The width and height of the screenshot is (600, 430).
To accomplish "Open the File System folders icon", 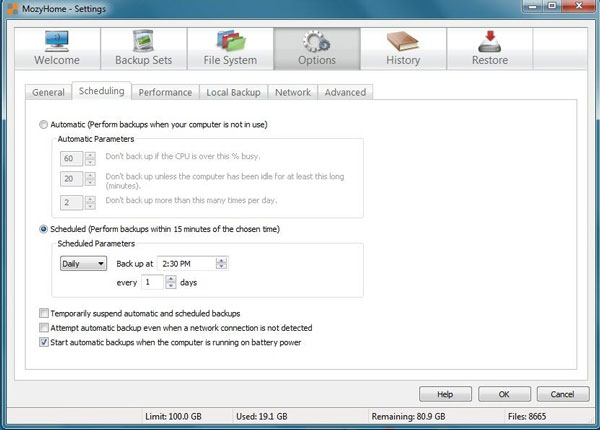I will tap(230, 41).
